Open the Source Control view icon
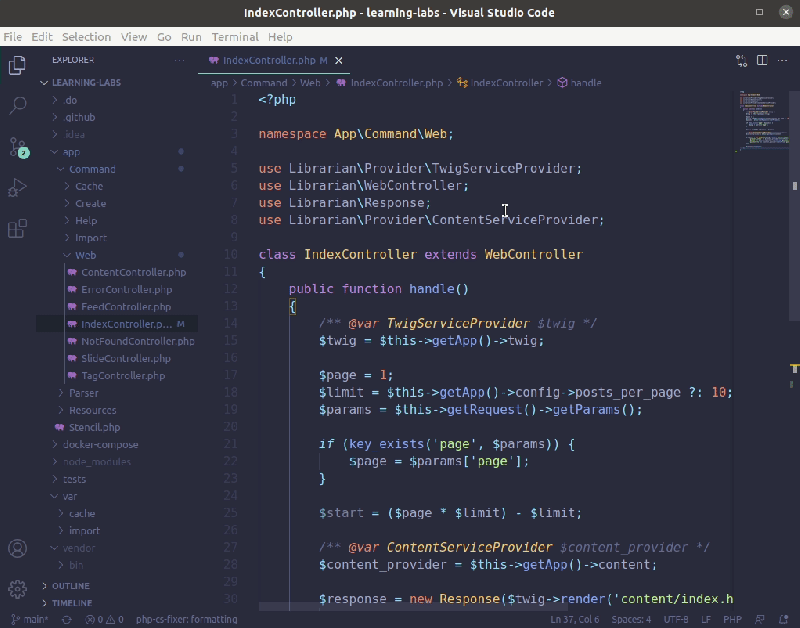This screenshot has width=800, height=628. [18, 147]
